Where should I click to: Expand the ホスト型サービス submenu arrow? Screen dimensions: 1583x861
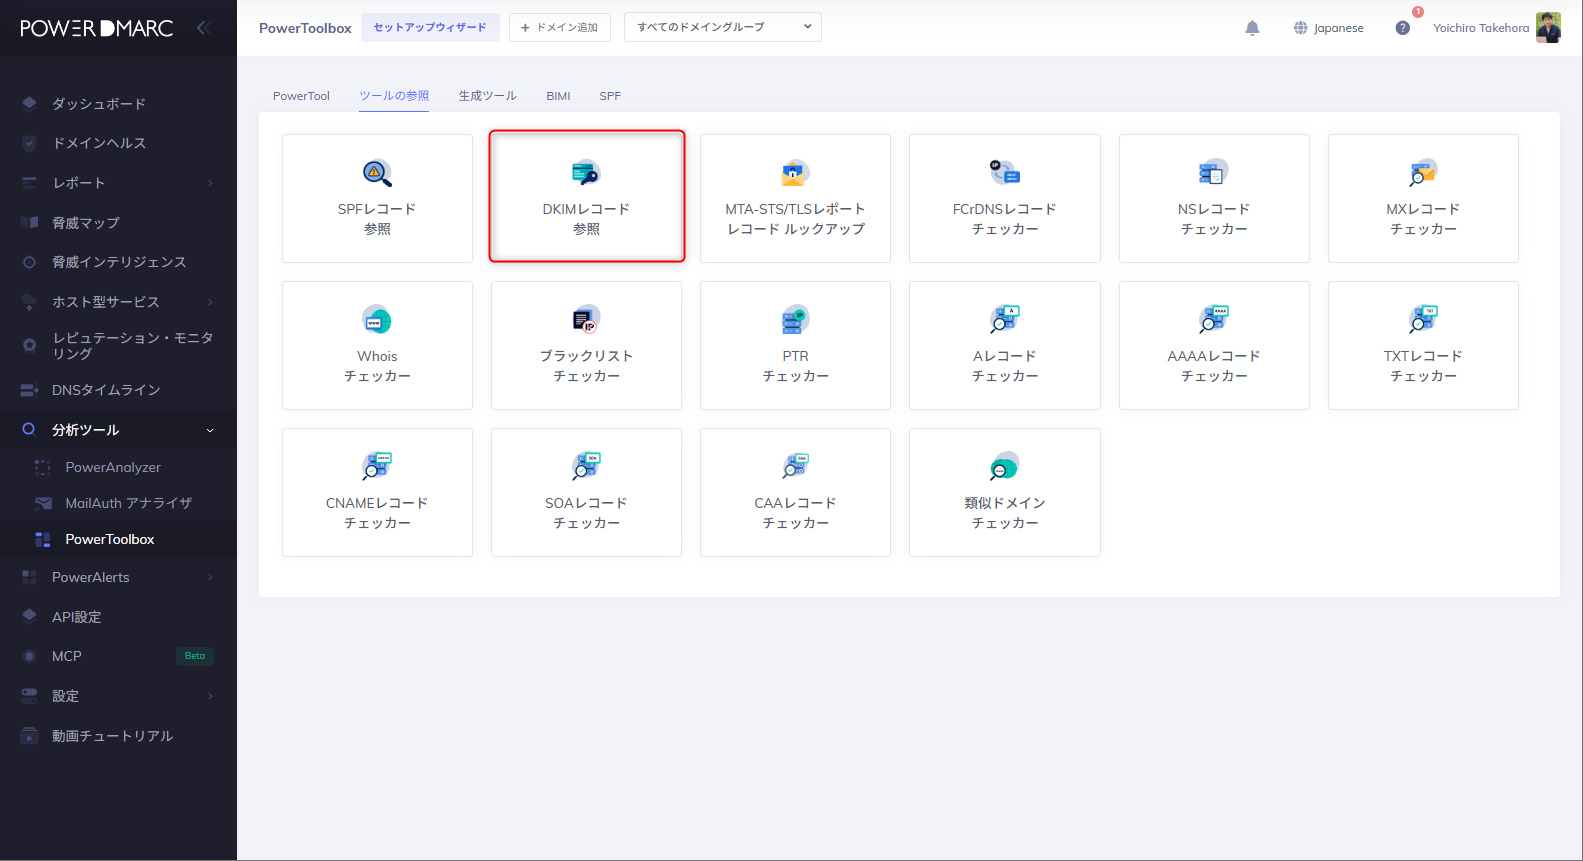(210, 302)
